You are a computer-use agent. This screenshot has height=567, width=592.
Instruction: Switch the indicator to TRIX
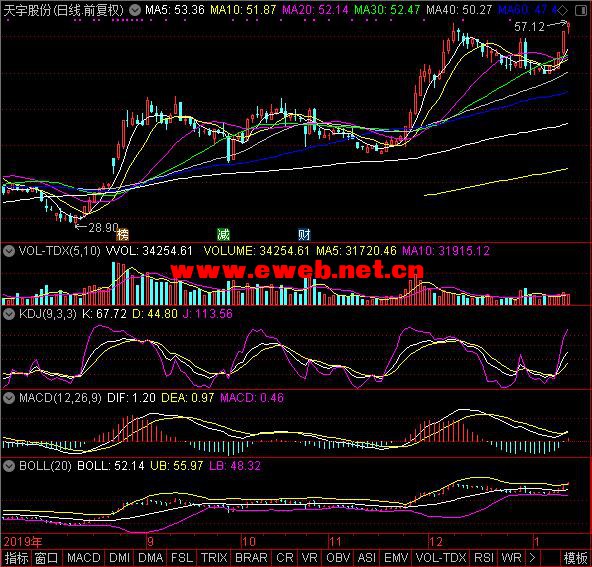click(x=214, y=558)
